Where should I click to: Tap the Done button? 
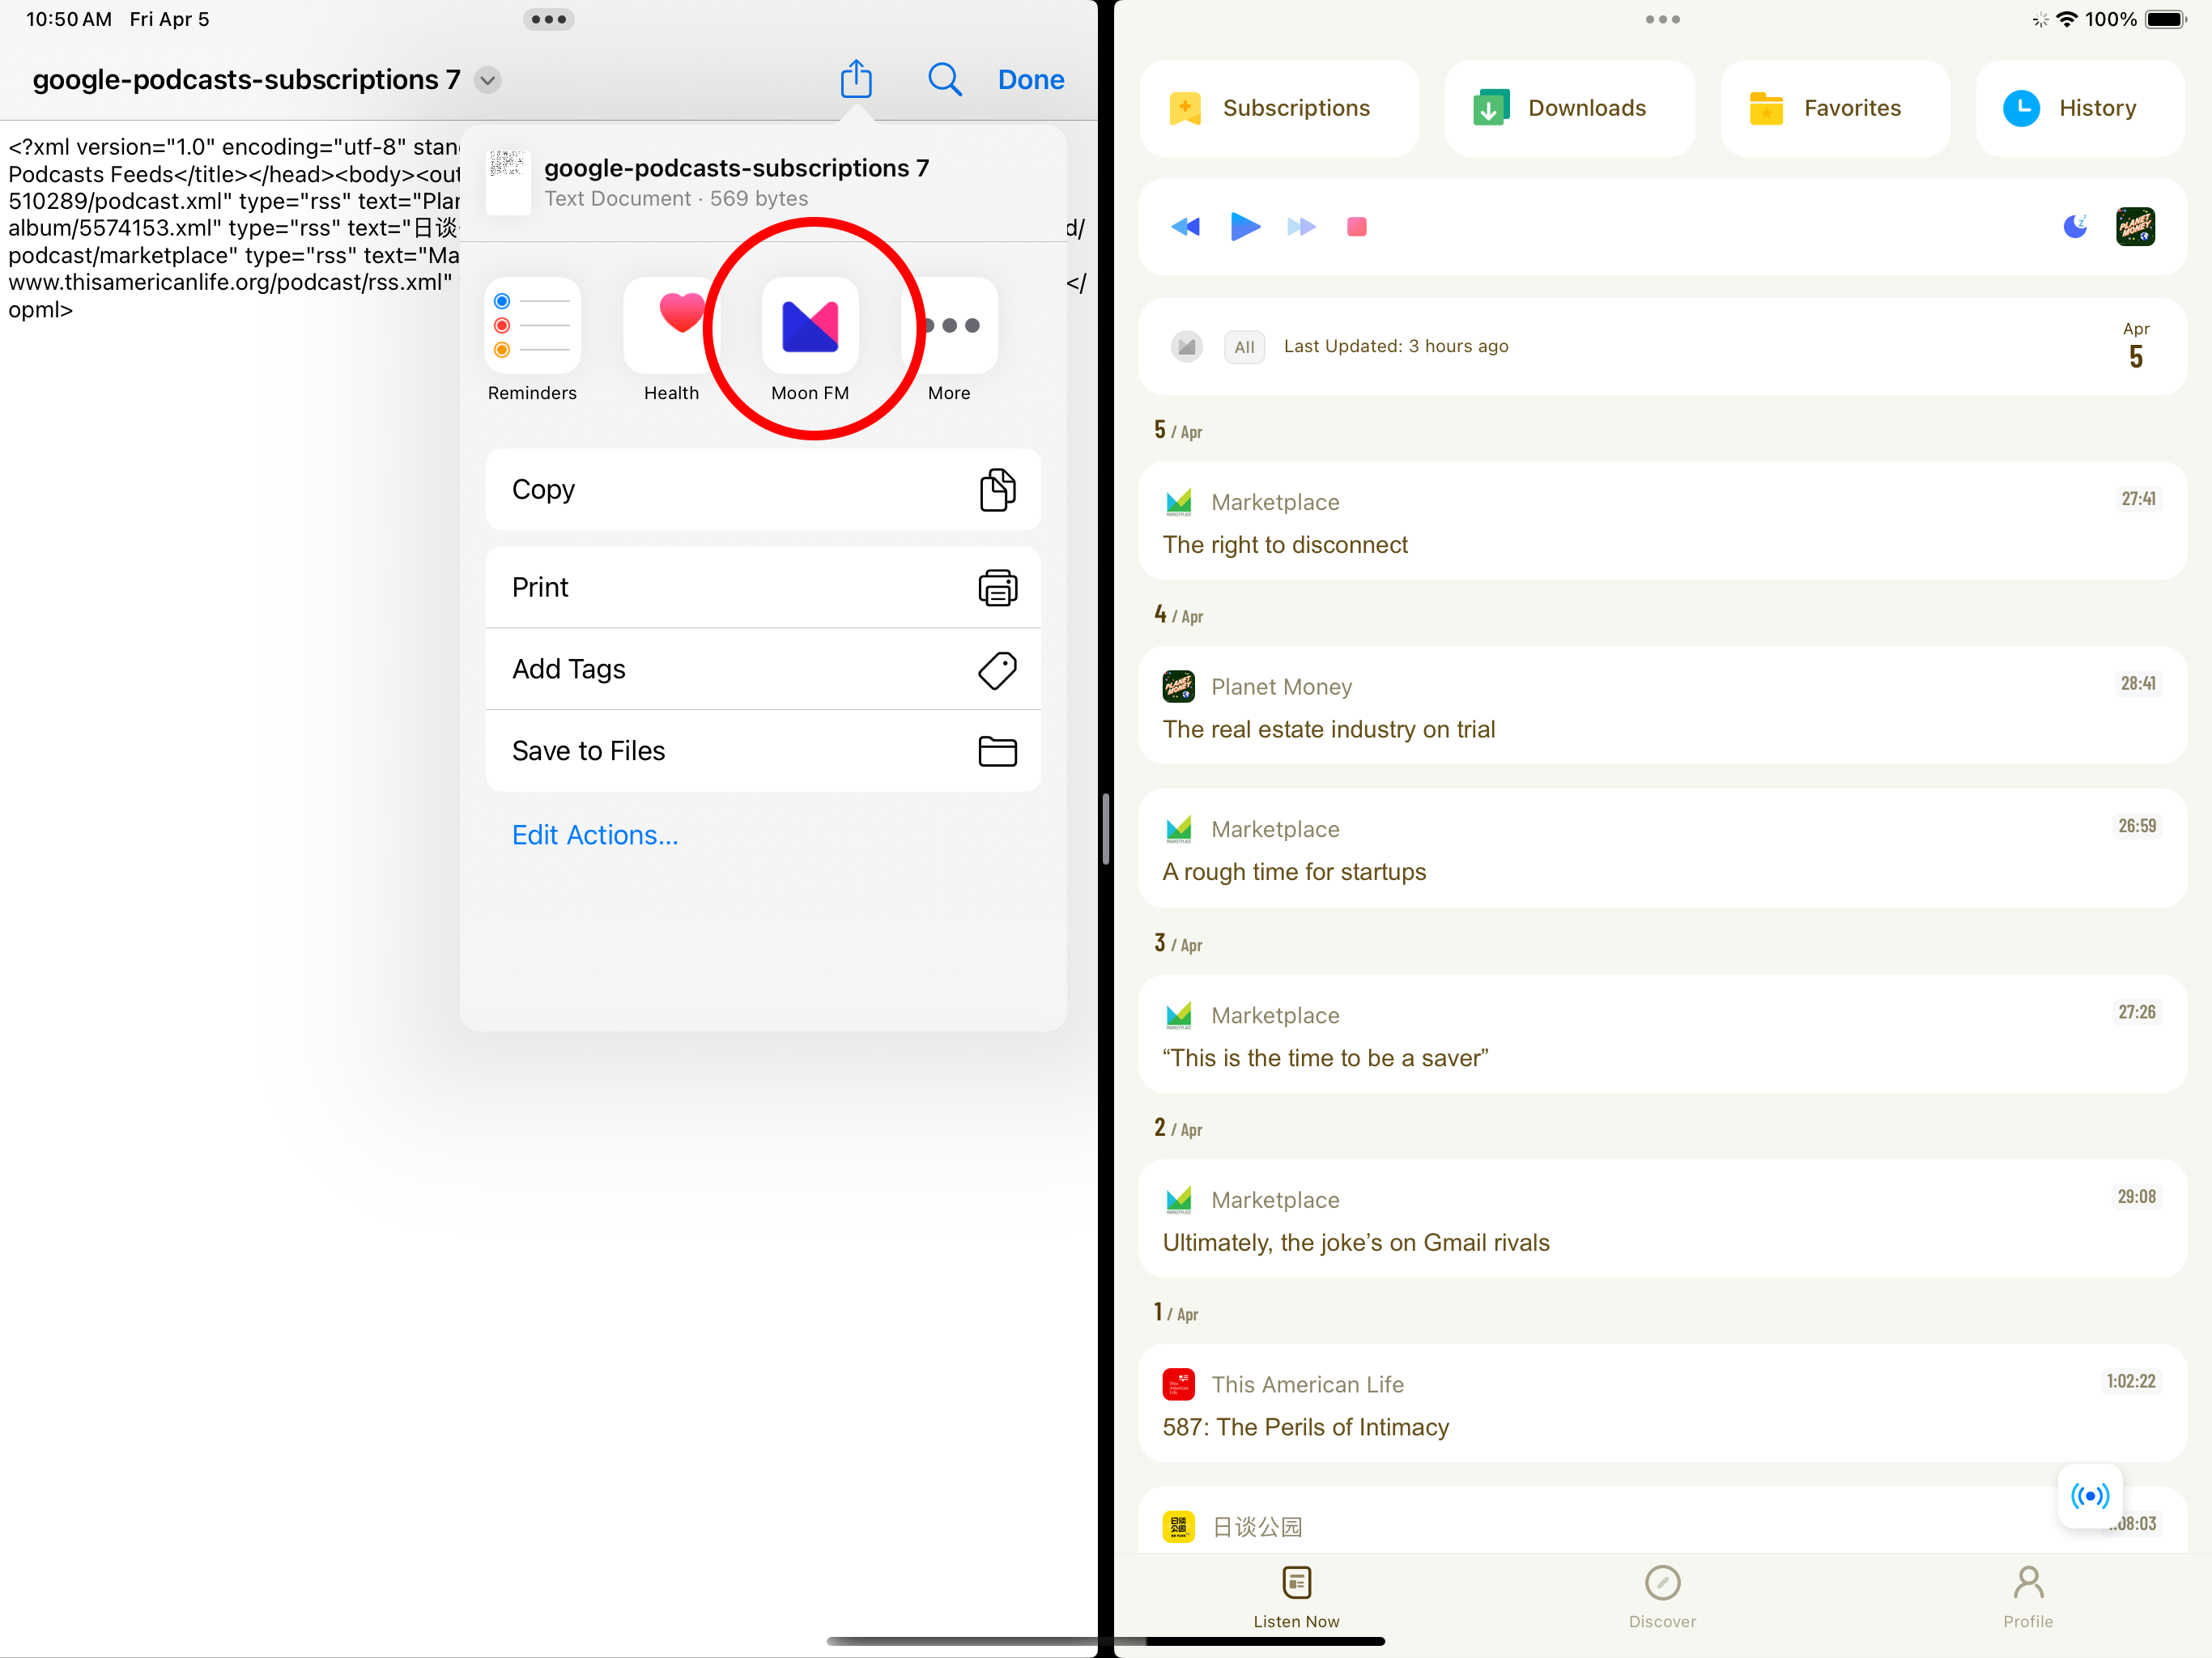(x=1030, y=79)
